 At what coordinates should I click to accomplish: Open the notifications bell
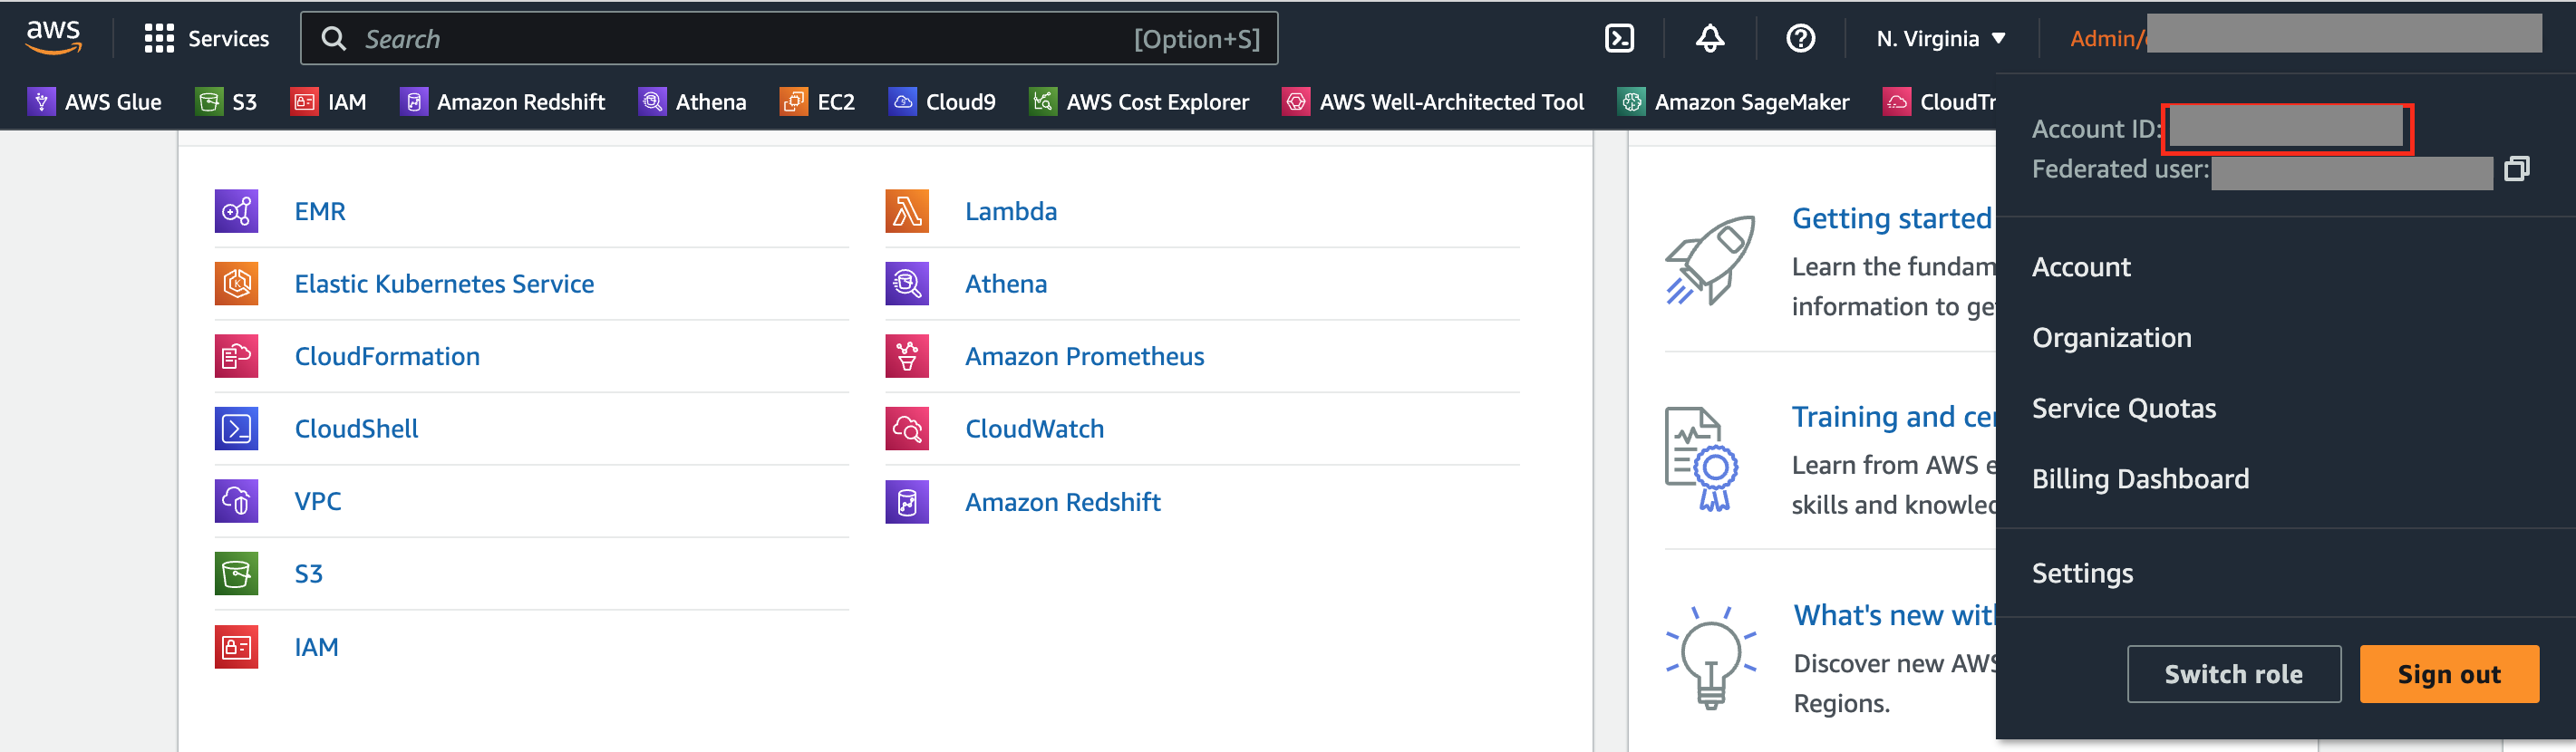click(x=1709, y=38)
